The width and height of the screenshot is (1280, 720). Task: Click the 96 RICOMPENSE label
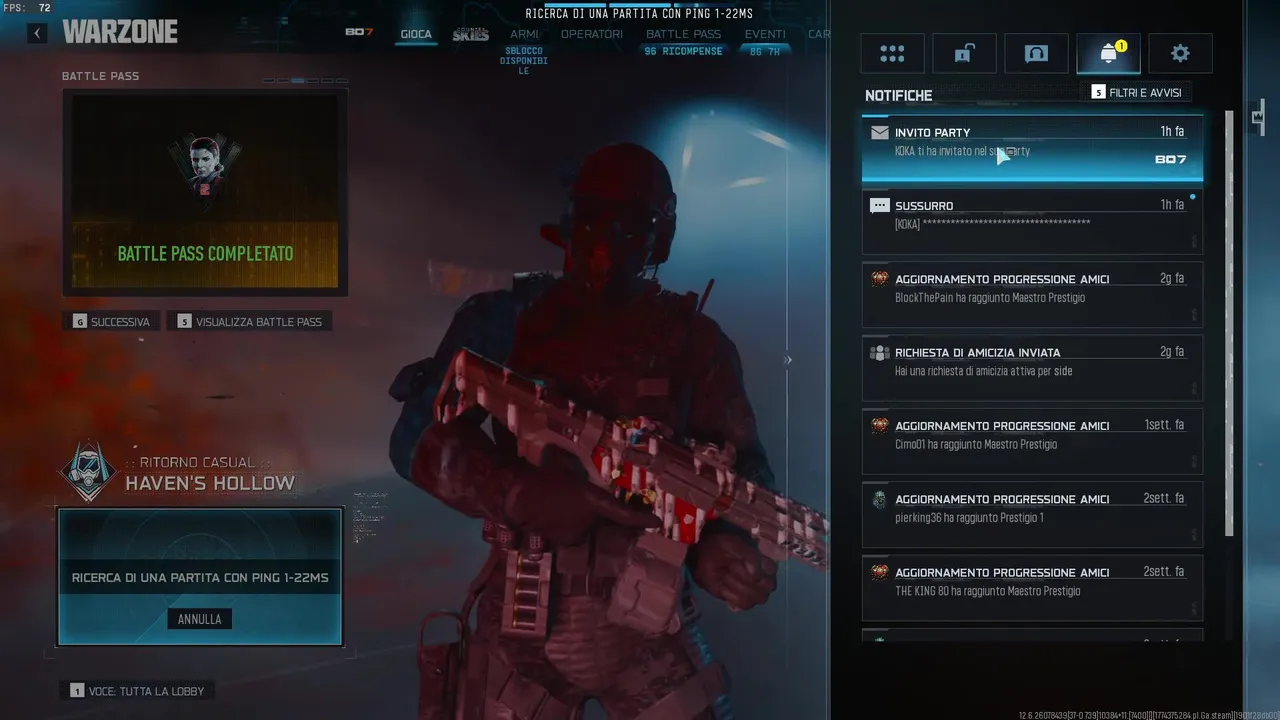click(683, 51)
